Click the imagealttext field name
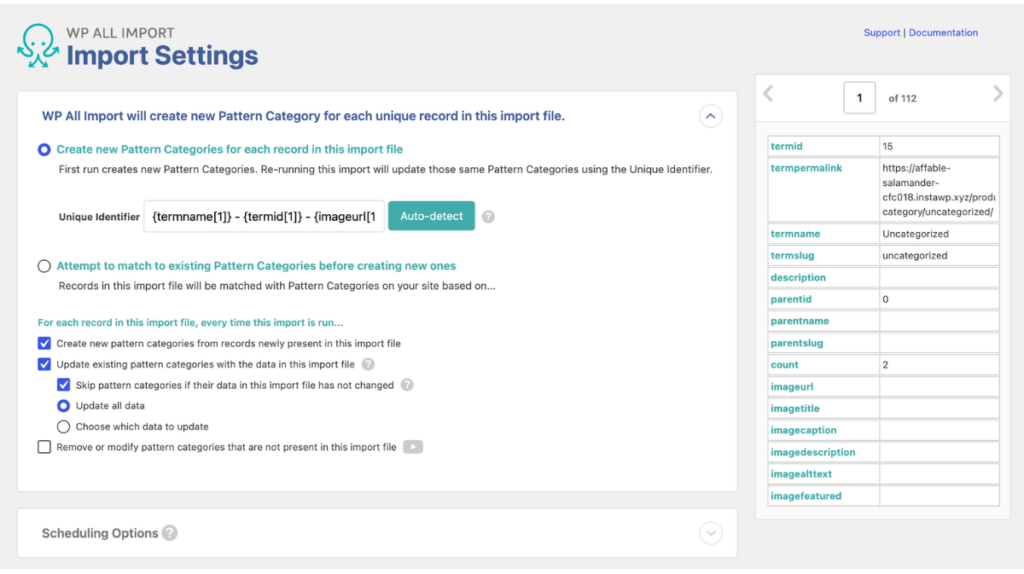Image resolution: width=1024 pixels, height=574 pixels. pyautogui.click(x=801, y=474)
